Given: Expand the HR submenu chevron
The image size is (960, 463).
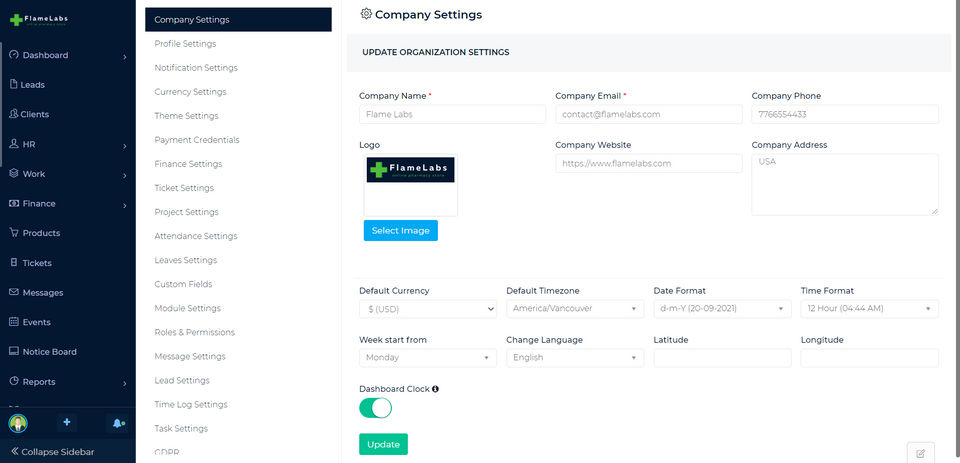Looking at the screenshot, I should 124,146.
